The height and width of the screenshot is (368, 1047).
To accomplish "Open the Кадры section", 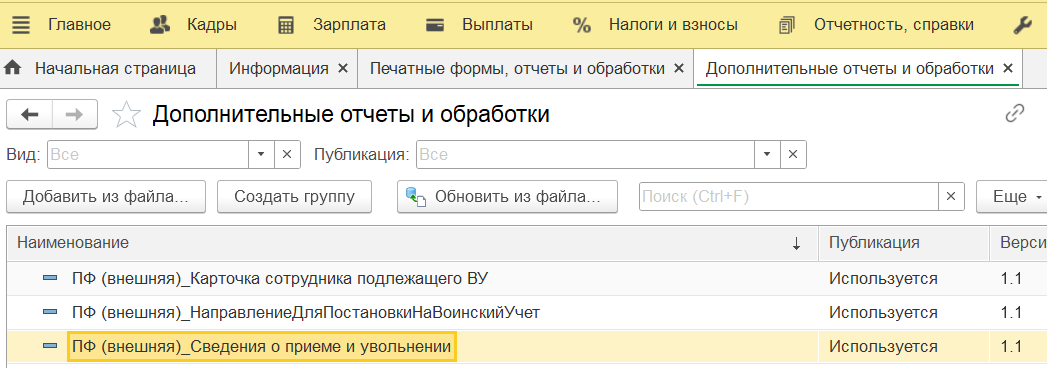I will [194, 25].
